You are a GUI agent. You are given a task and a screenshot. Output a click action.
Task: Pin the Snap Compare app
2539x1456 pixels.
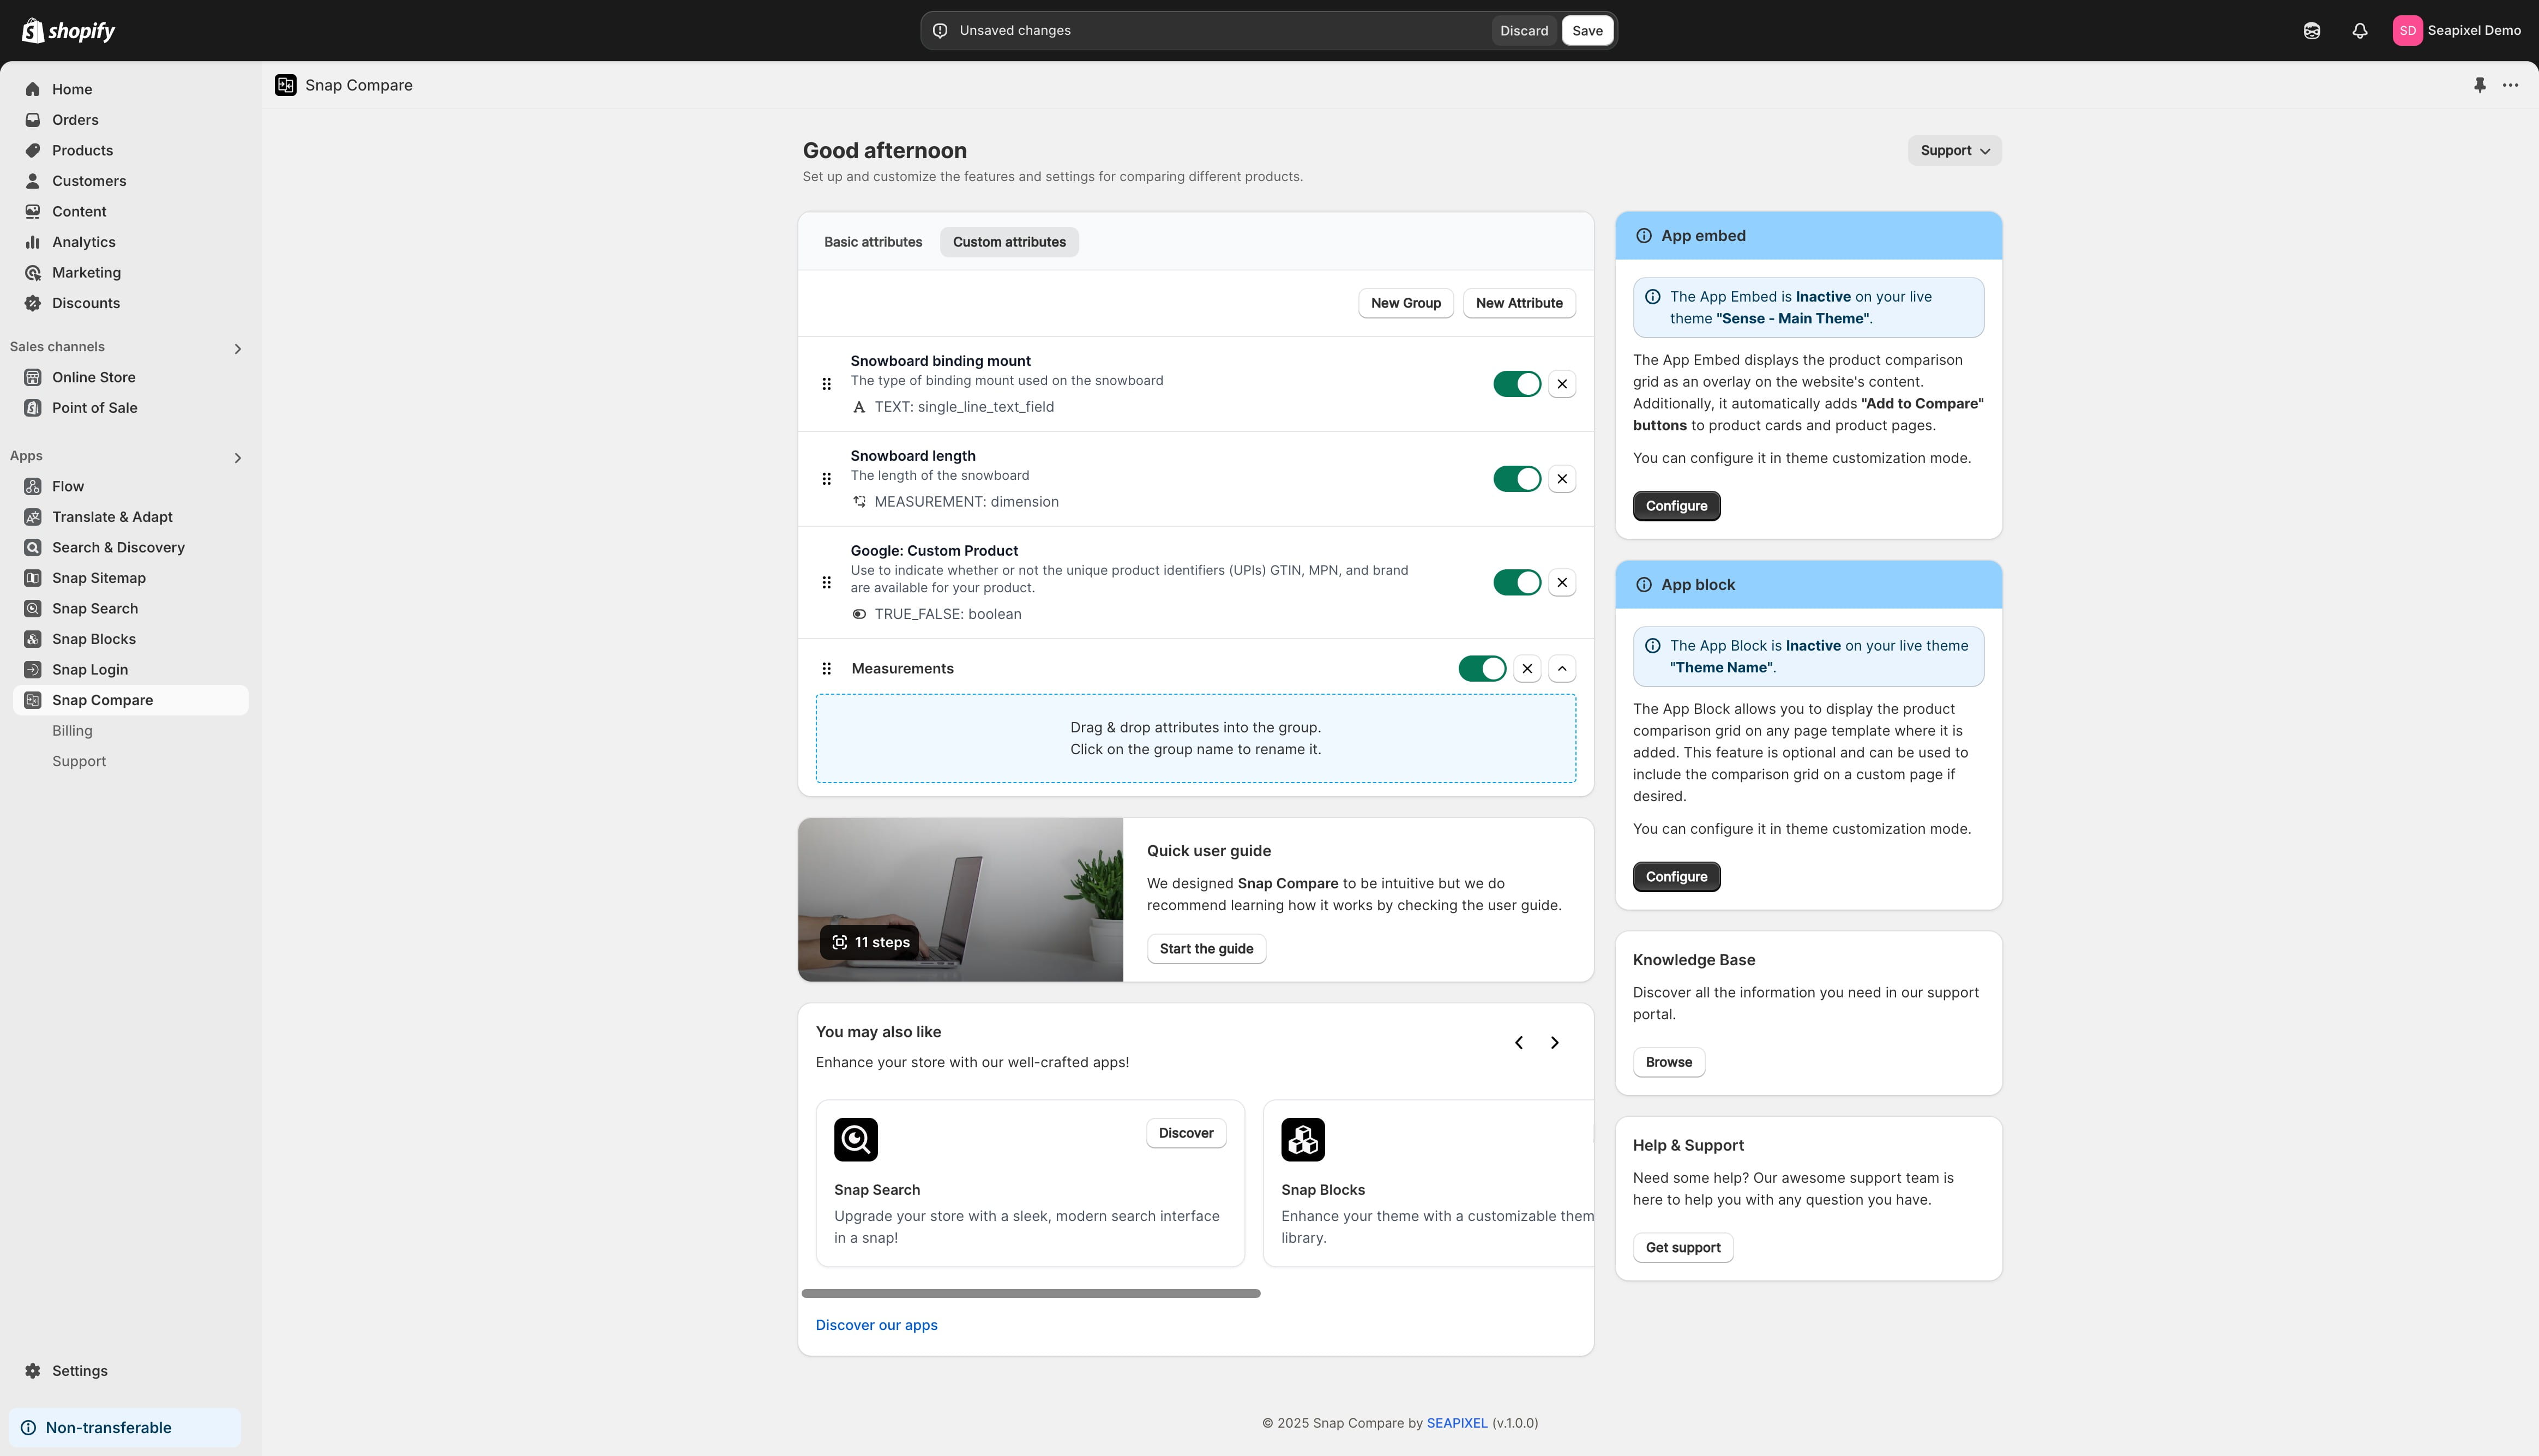(2480, 85)
